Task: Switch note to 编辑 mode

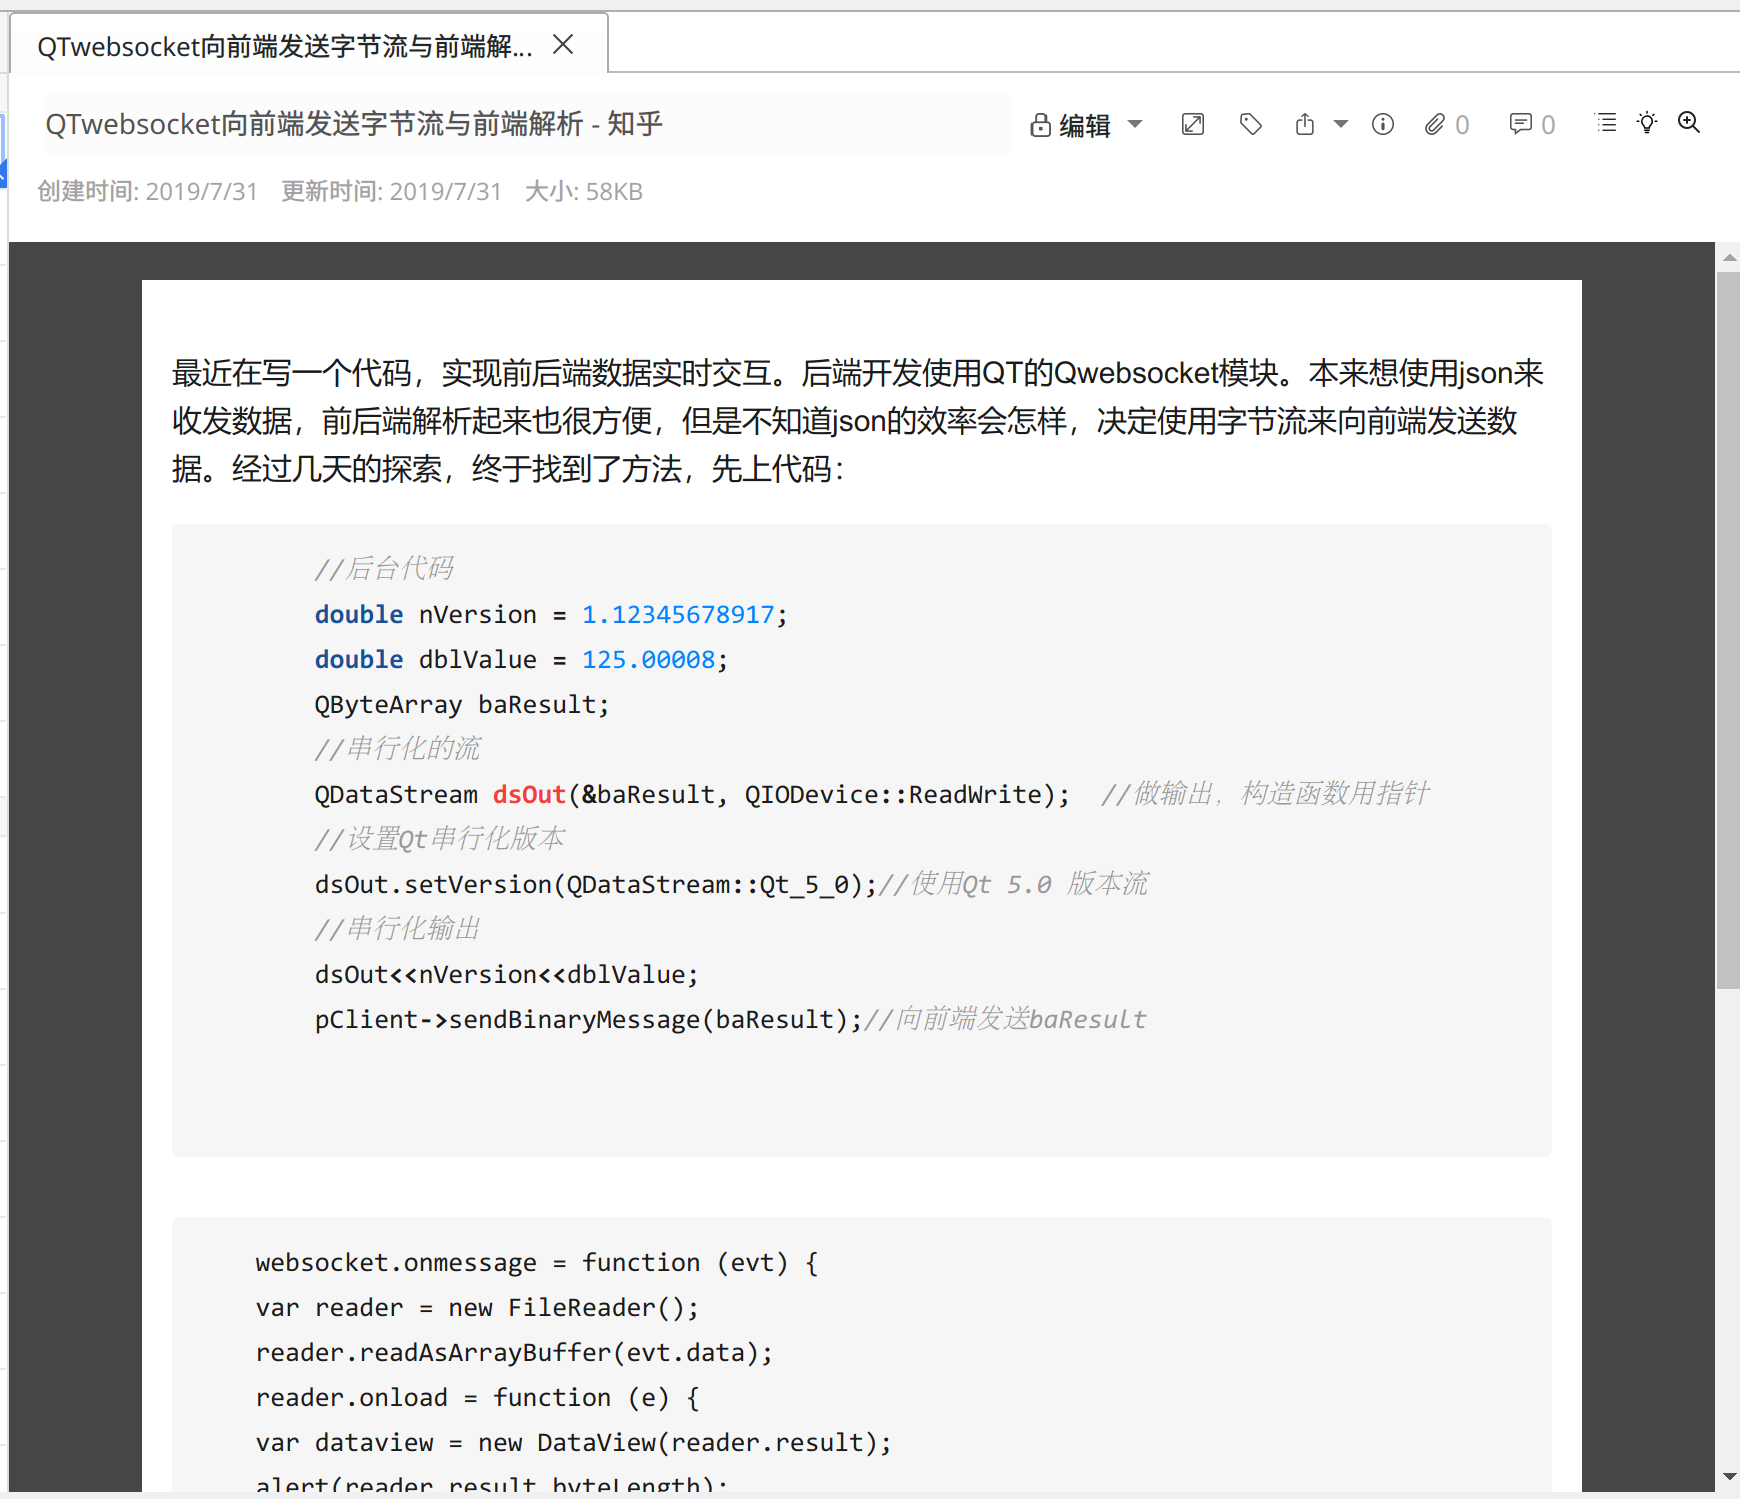Action: pyautogui.click(x=1085, y=125)
